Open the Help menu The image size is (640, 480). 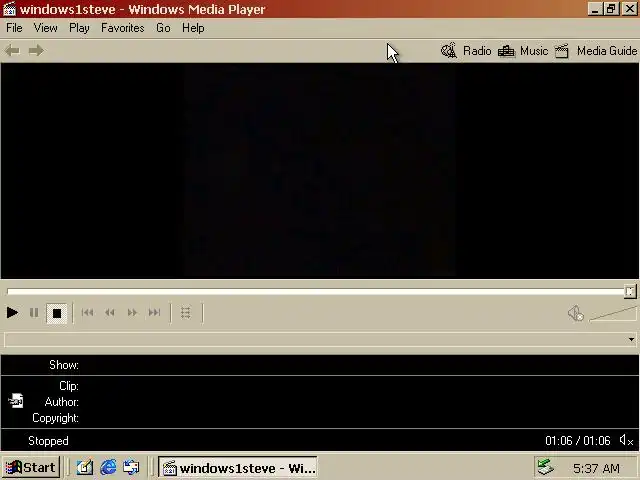pos(193,28)
